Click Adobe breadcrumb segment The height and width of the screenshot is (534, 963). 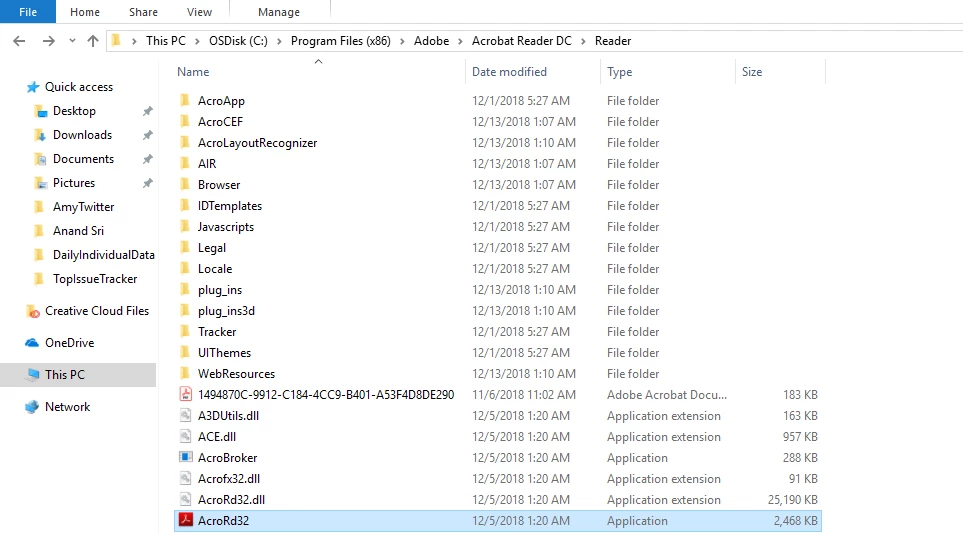pos(431,41)
